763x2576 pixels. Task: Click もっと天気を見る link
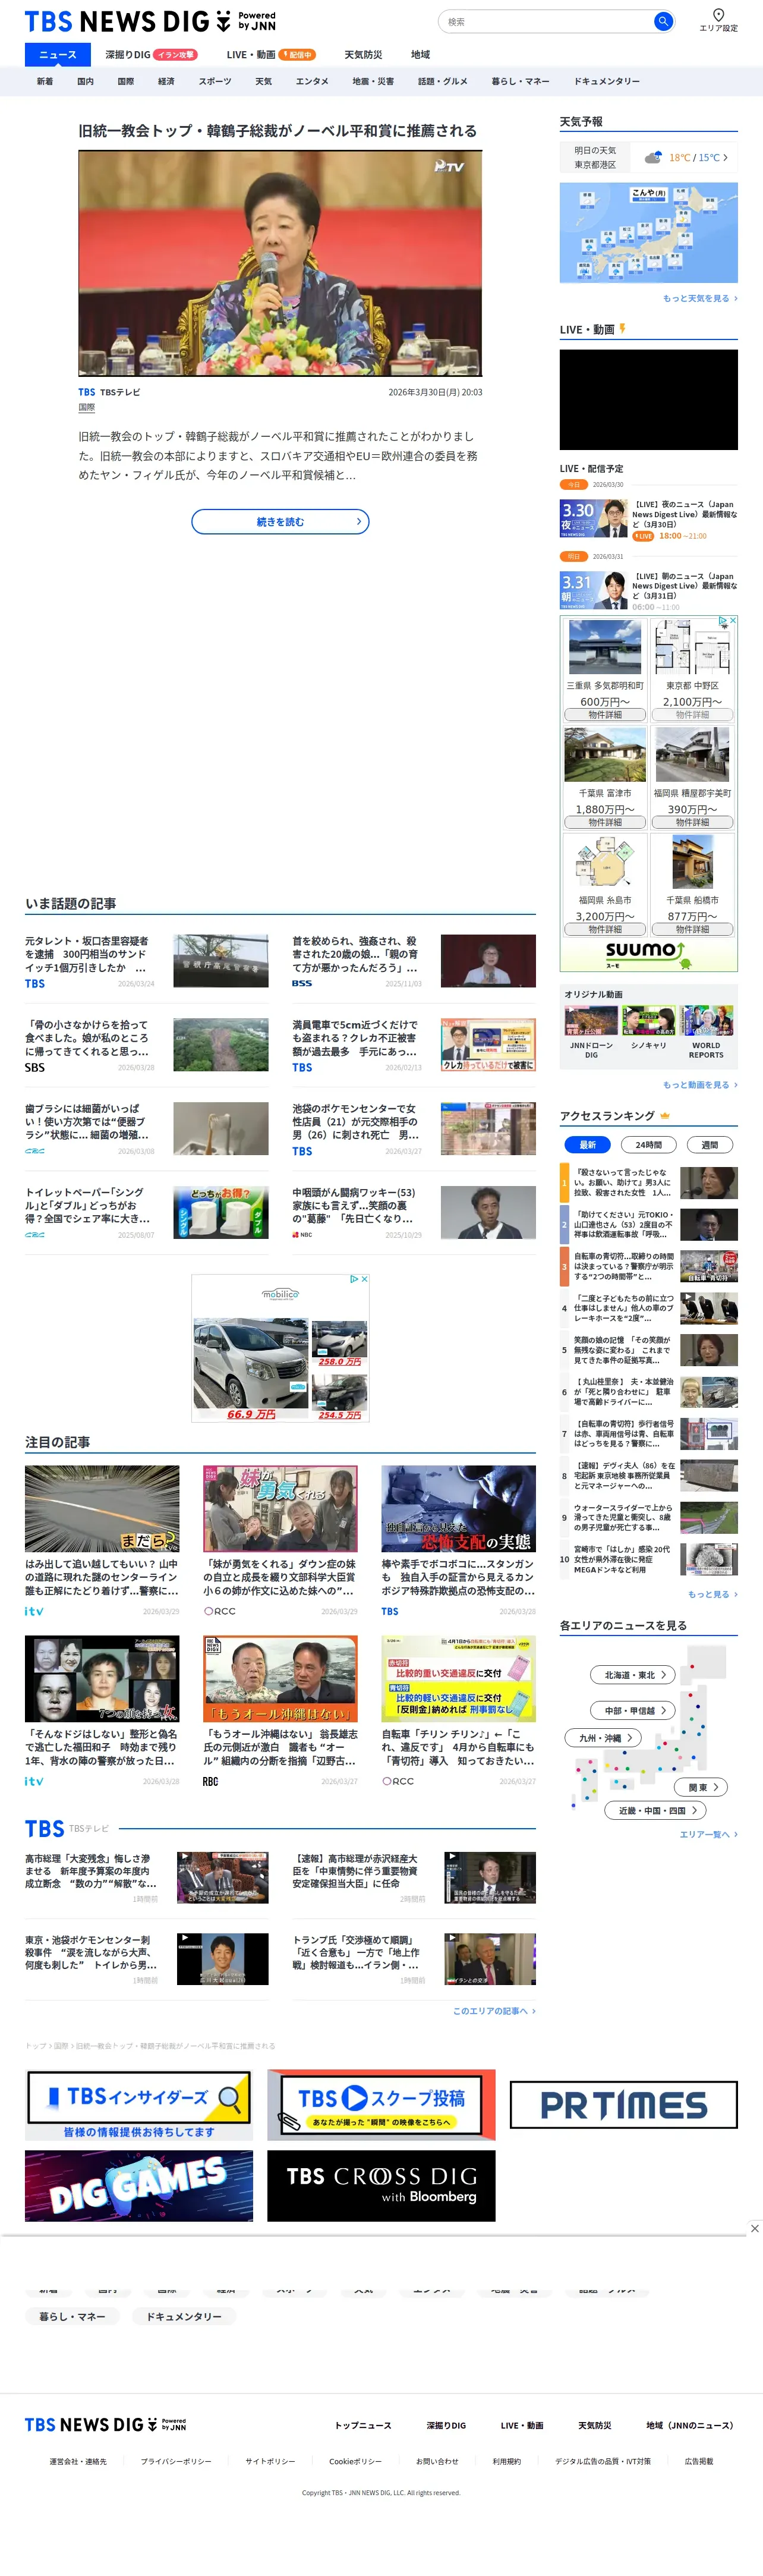700,298
